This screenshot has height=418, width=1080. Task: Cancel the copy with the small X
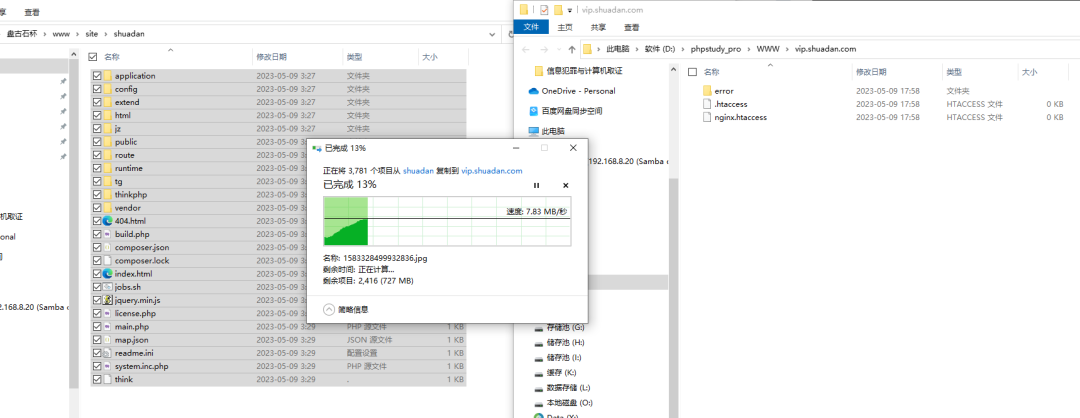pyautogui.click(x=565, y=185)
